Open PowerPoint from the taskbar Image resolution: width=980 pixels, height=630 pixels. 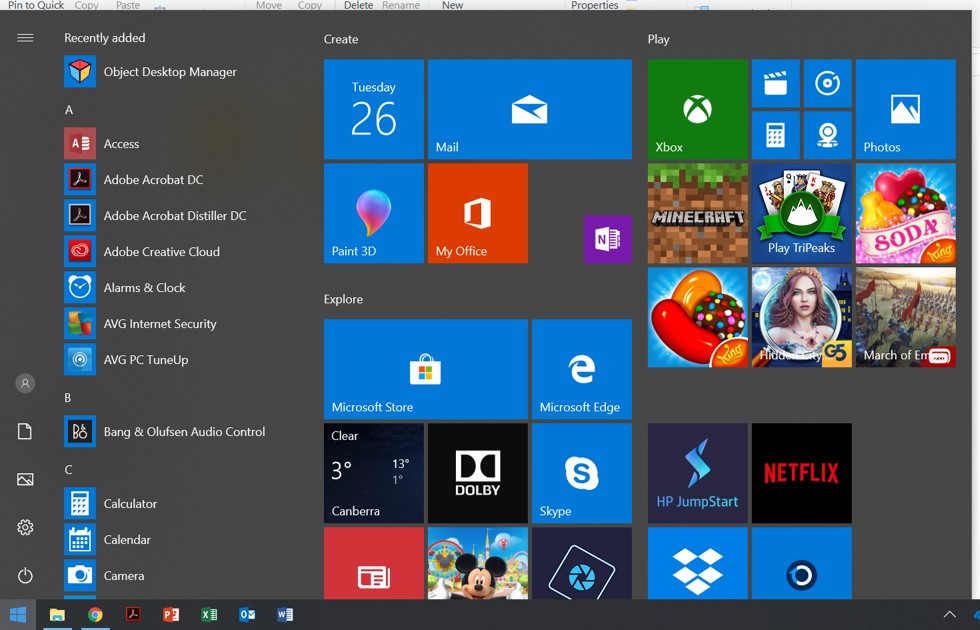tap(171, 615)
